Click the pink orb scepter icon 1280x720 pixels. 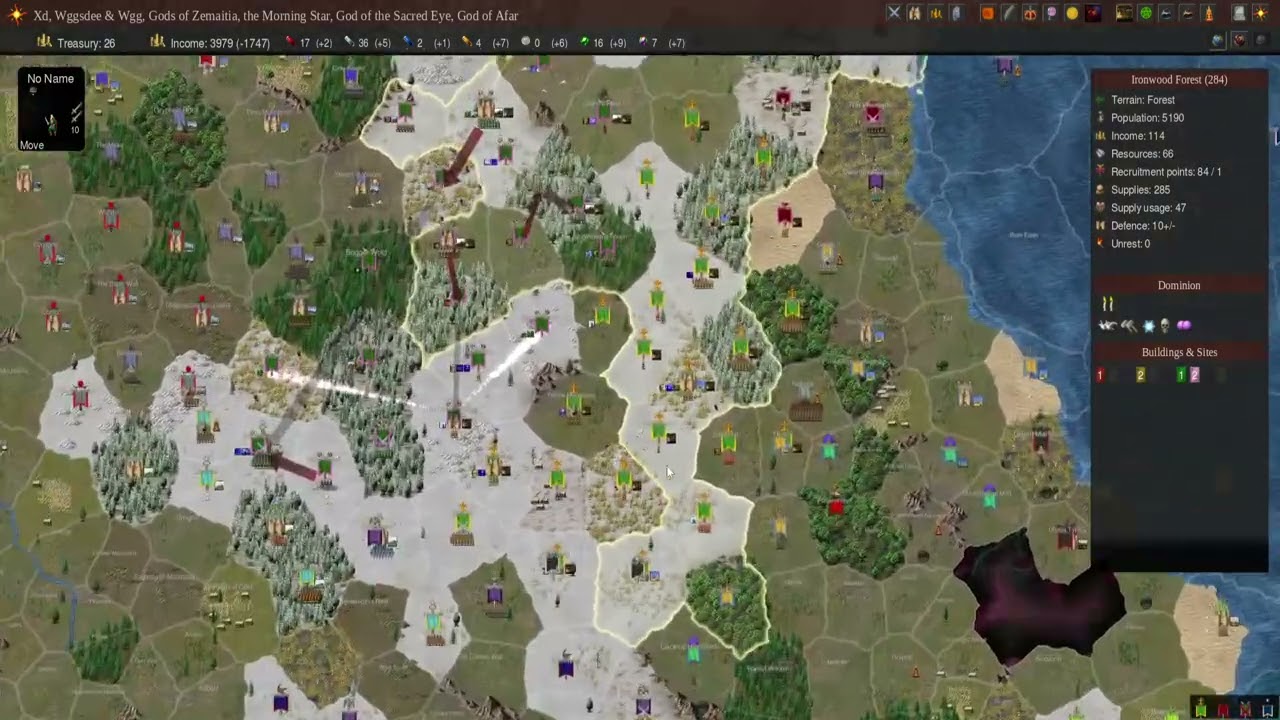[1051, 13]
